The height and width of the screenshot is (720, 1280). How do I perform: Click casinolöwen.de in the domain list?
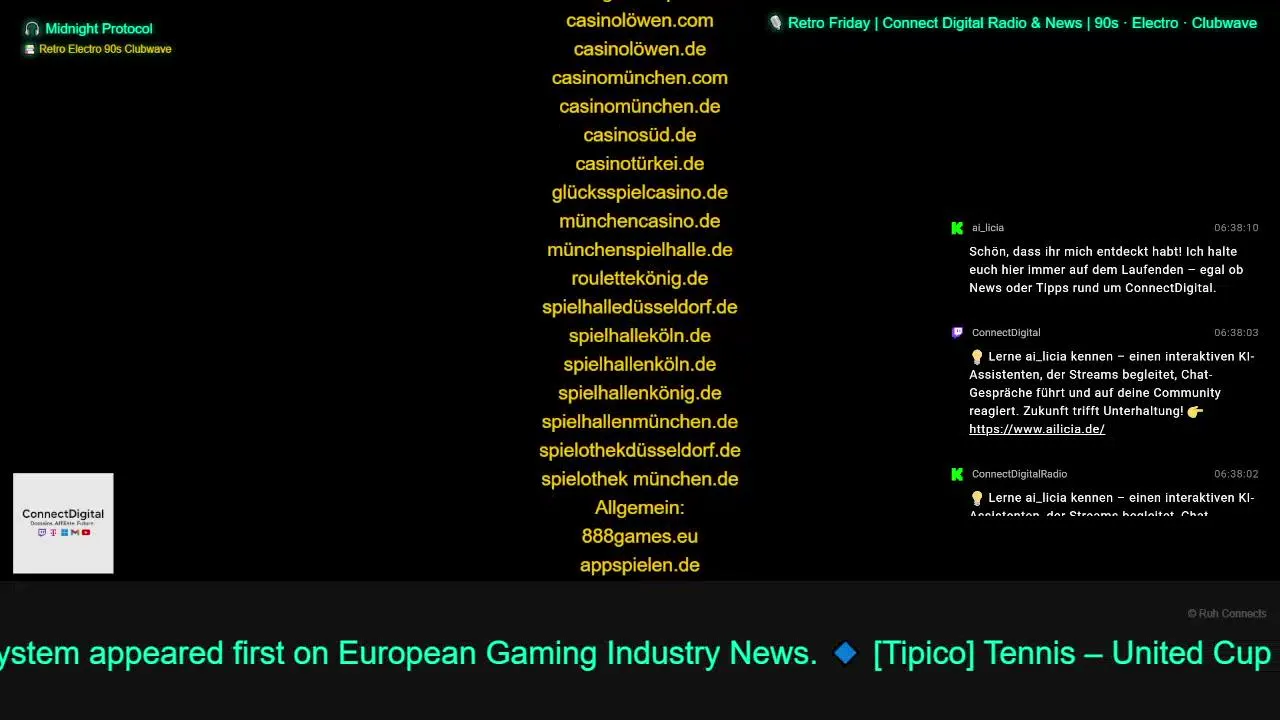click(640, 49)
